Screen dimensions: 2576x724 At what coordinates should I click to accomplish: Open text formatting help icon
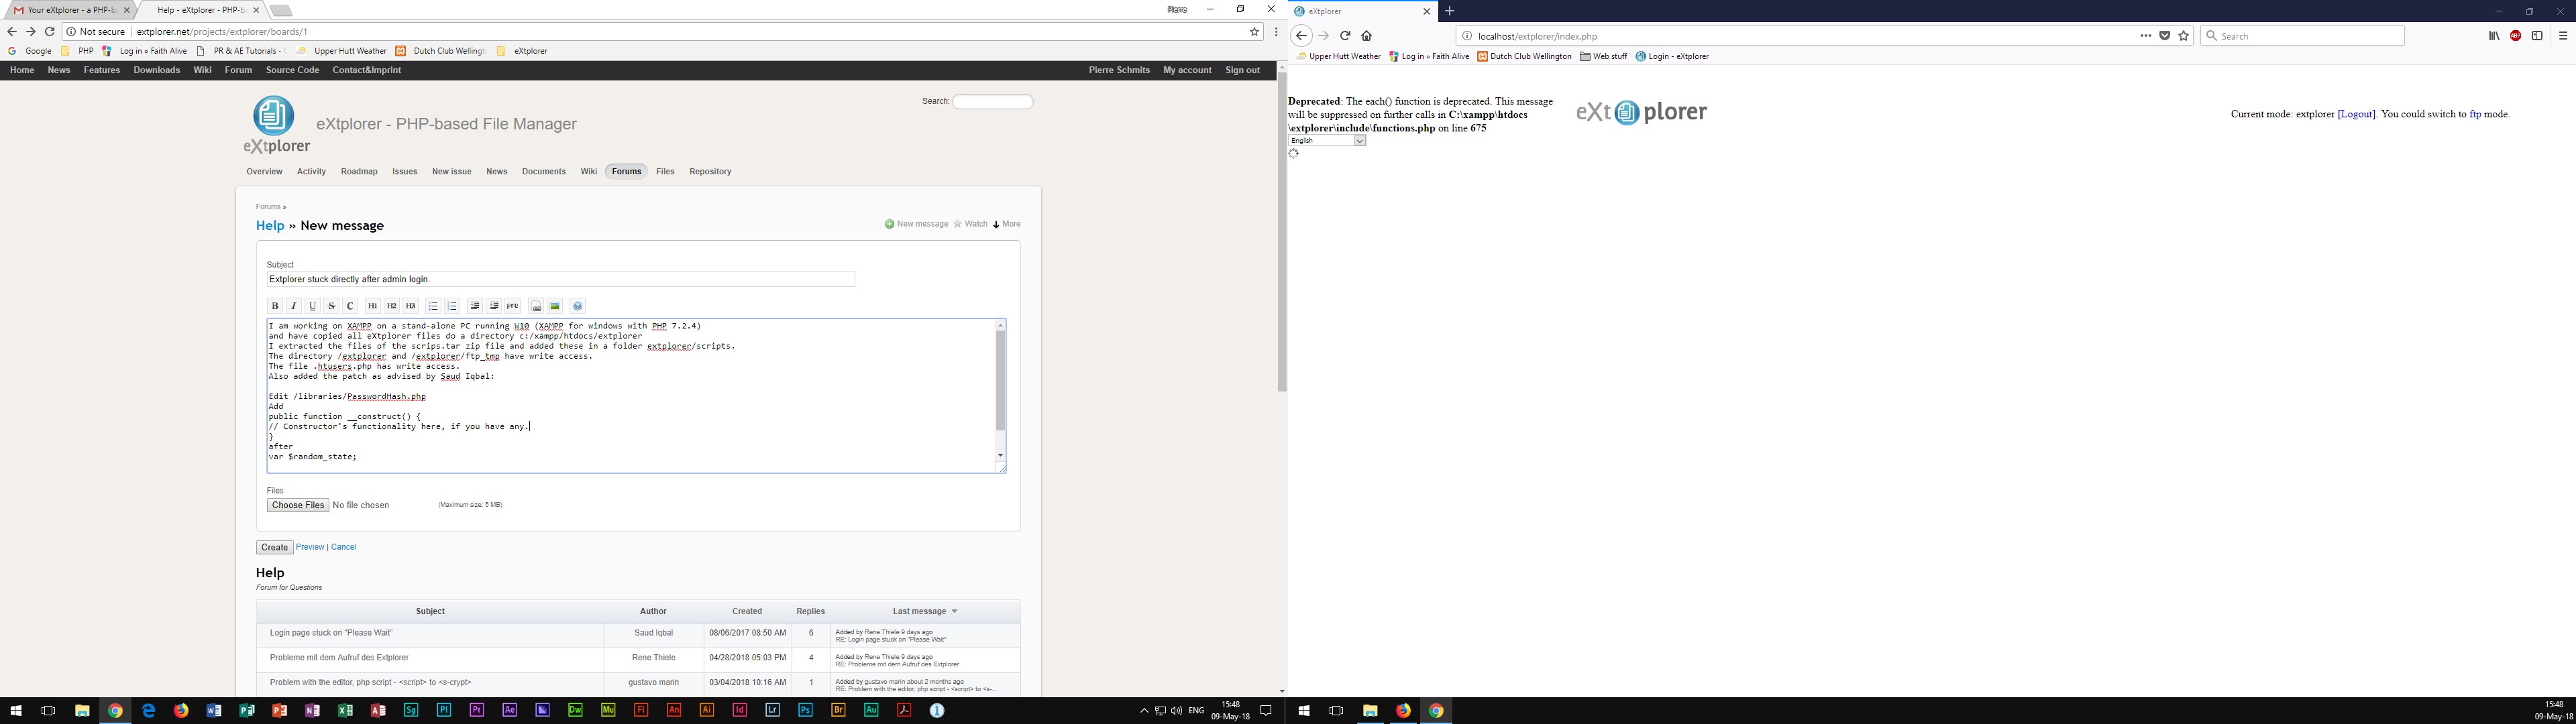(x=577, y=306)
